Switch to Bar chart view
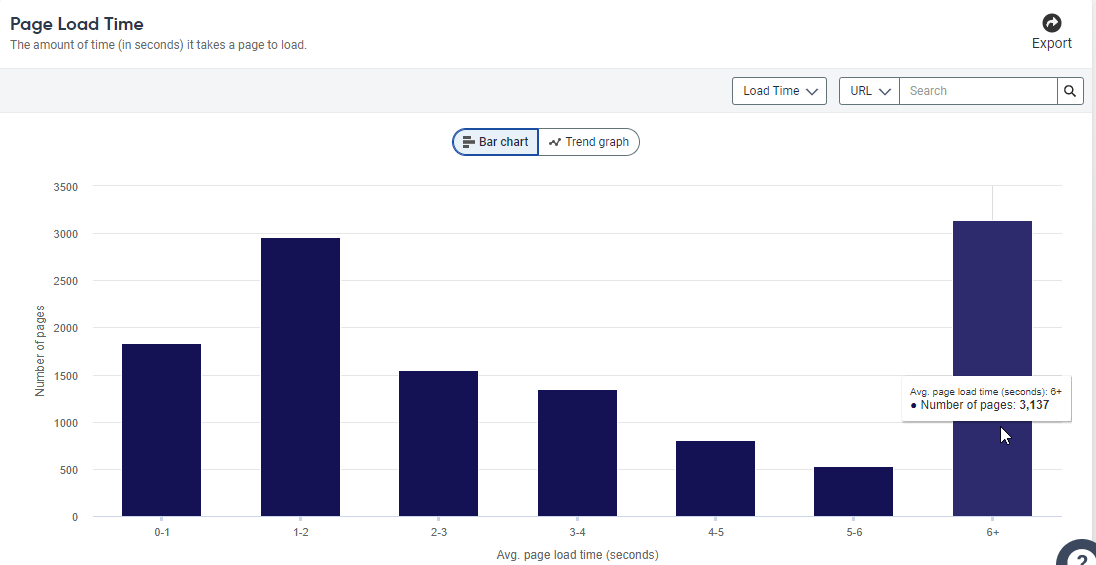This screenshot has width=1096, height=565. [x=496, y=142]
